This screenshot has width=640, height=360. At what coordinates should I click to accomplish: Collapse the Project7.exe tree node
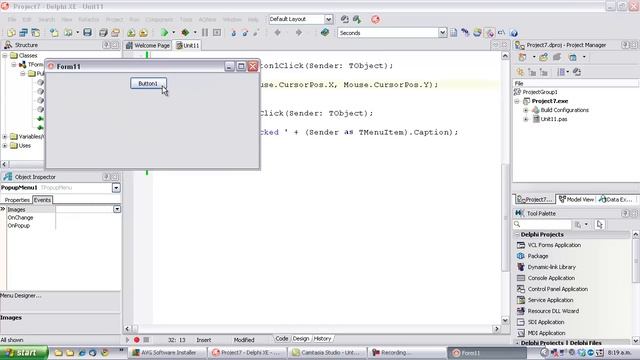click(x=517, y=101)
